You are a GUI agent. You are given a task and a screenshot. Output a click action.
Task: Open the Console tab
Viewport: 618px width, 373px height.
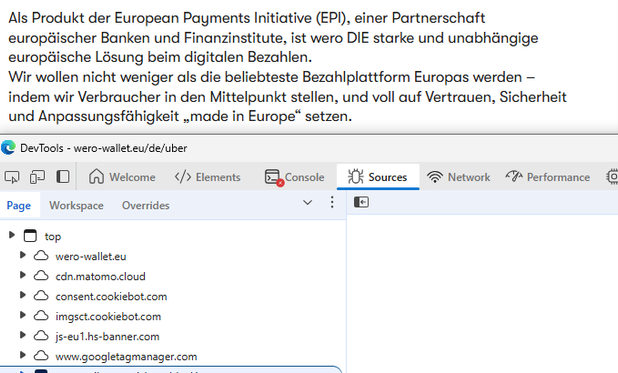(294, 177)
